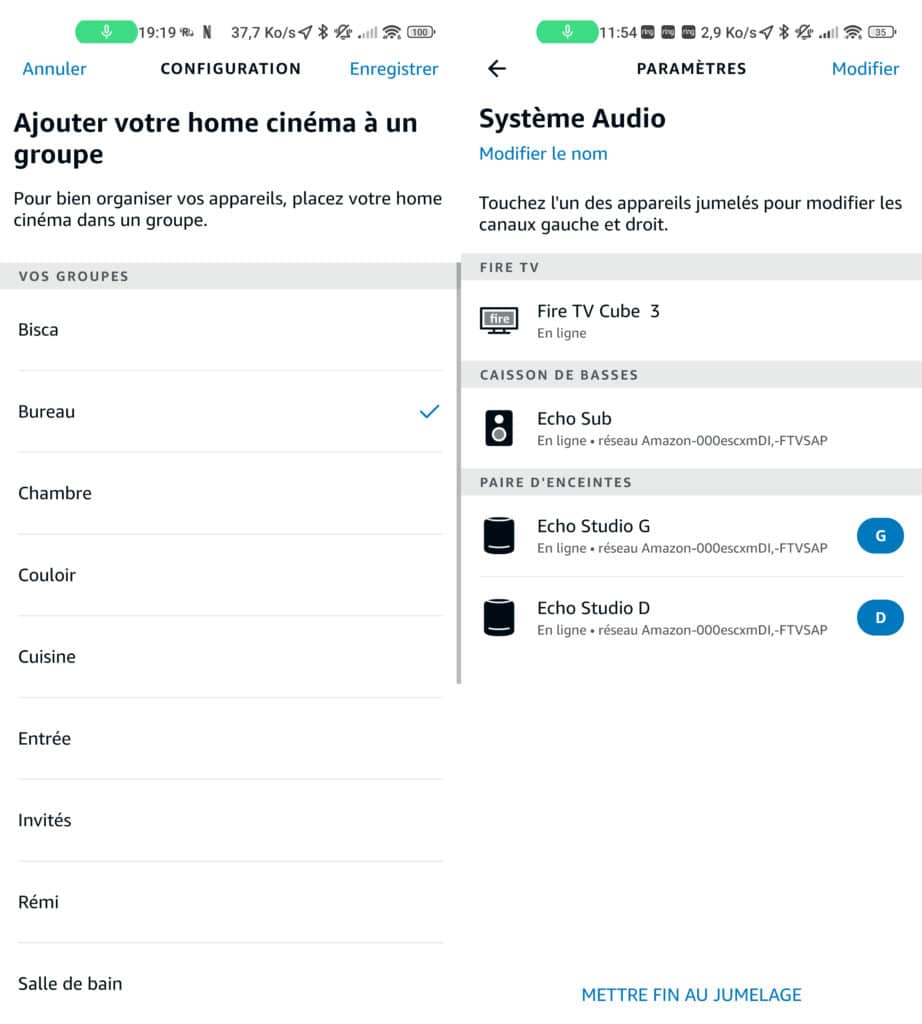Screen dimensions: 922x1024
Task: Tap METTRE FIN AU JUMELAGE
Action: click(692, 995)
